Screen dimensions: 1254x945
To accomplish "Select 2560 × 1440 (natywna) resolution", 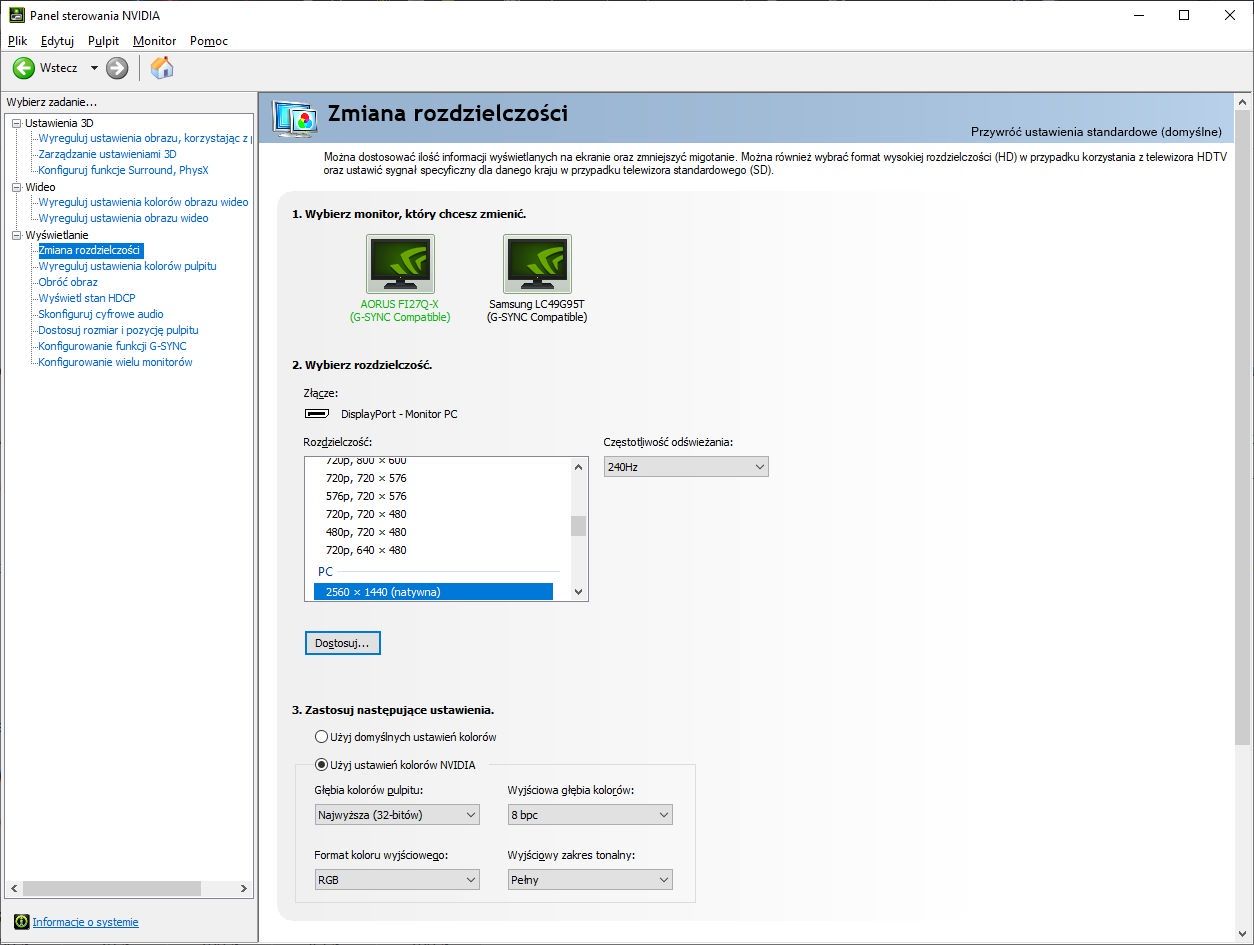I will pyautogui.click(x=433, y=592).
